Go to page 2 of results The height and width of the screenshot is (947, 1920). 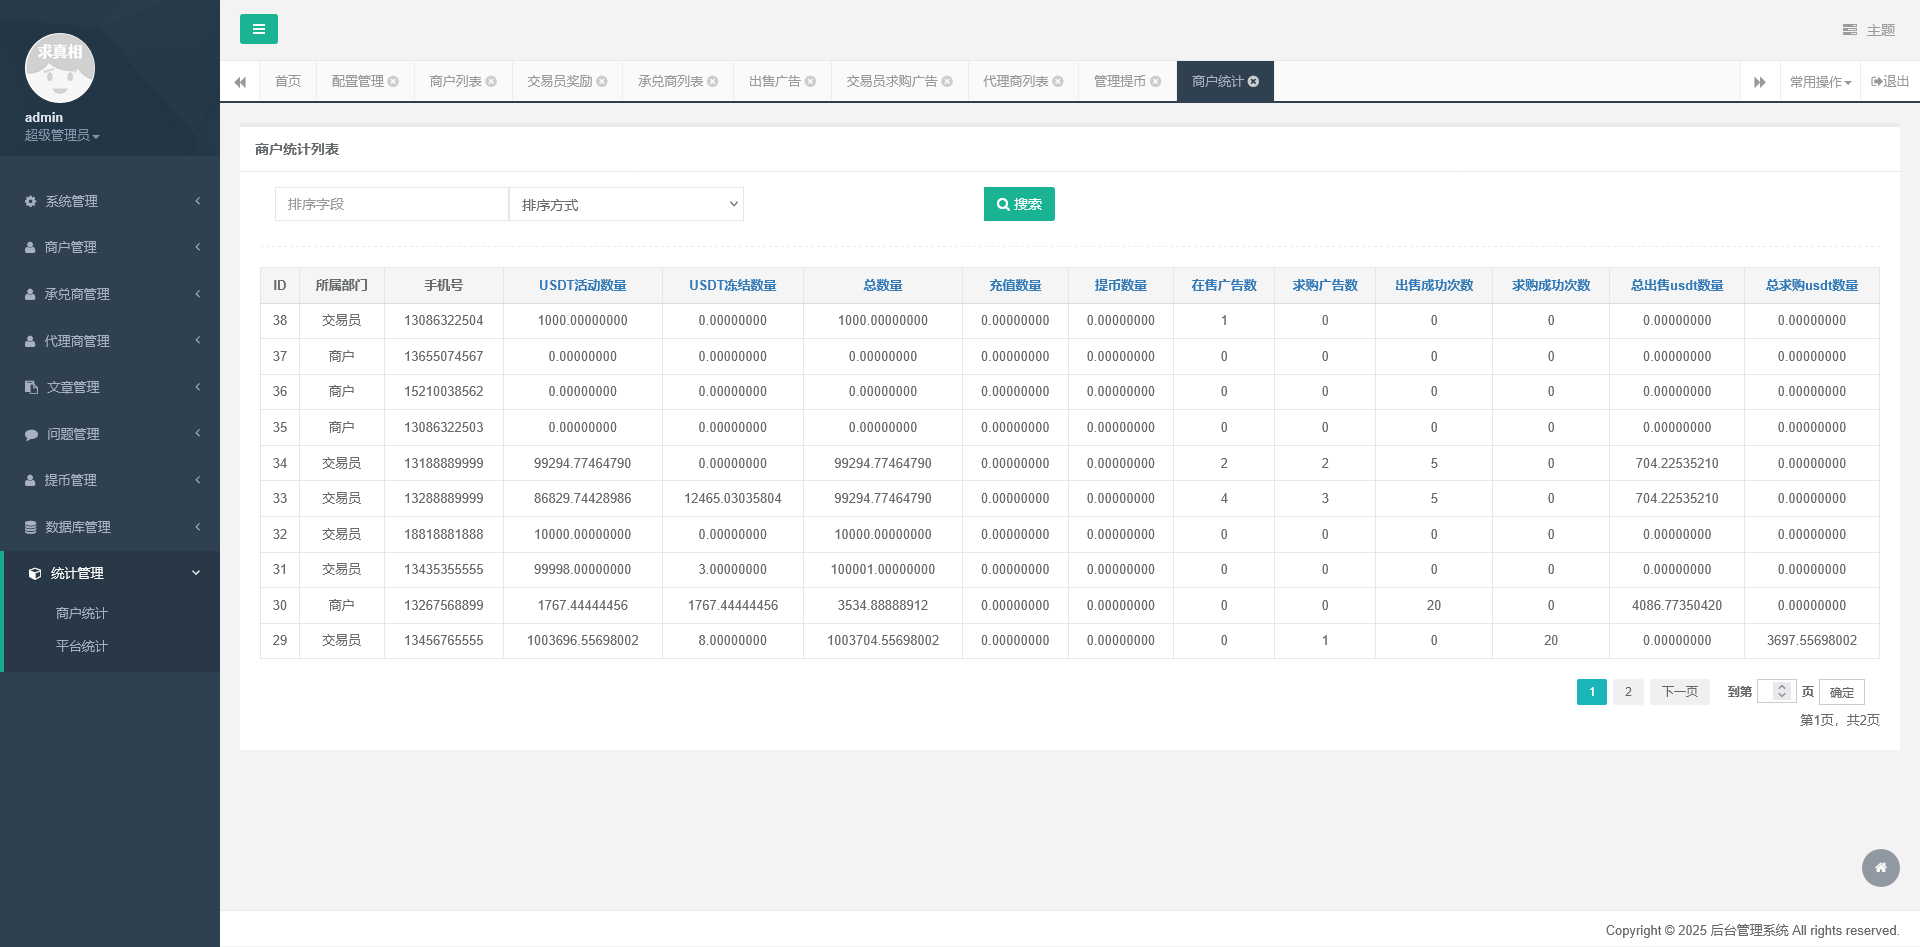[x=1627, y=692]
